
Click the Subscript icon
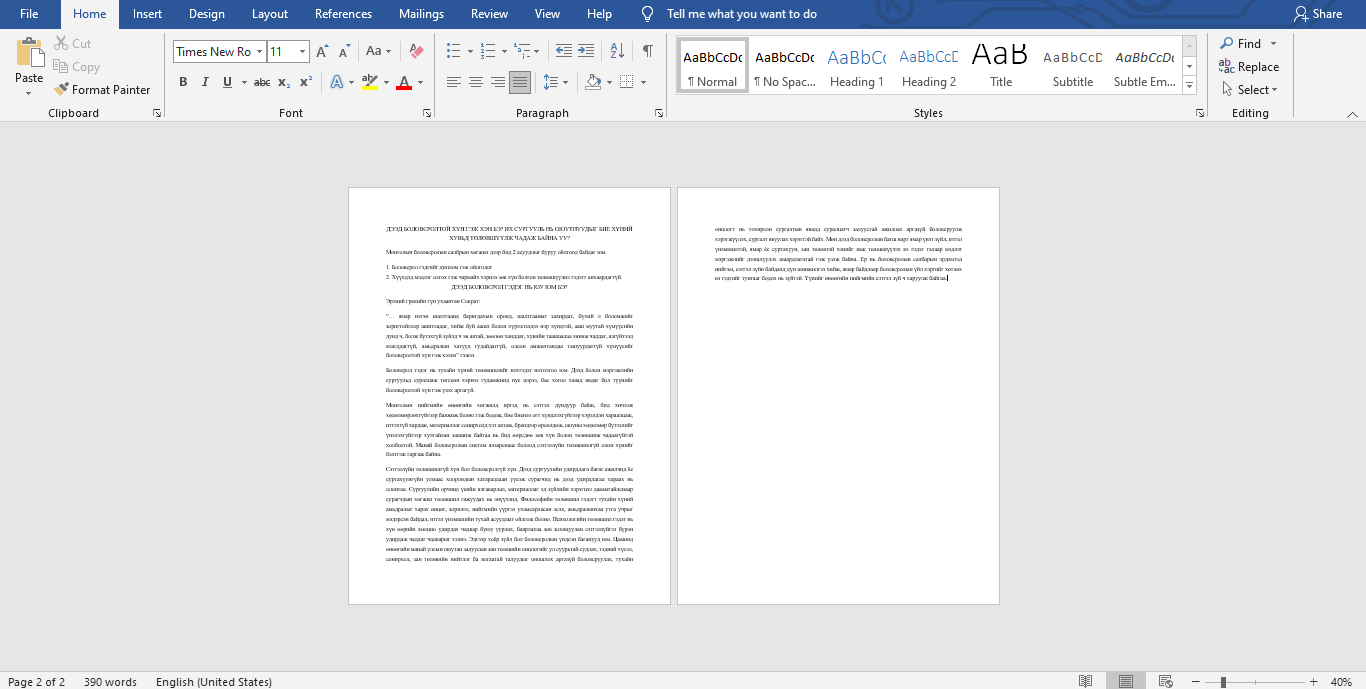pos(284,82)
